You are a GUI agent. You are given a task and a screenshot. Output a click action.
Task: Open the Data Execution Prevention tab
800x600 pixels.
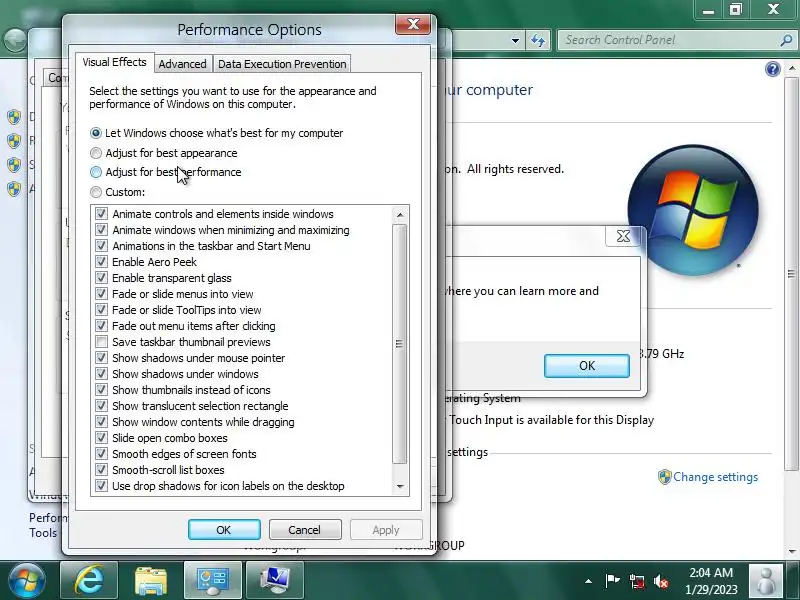tap(282, 64)
